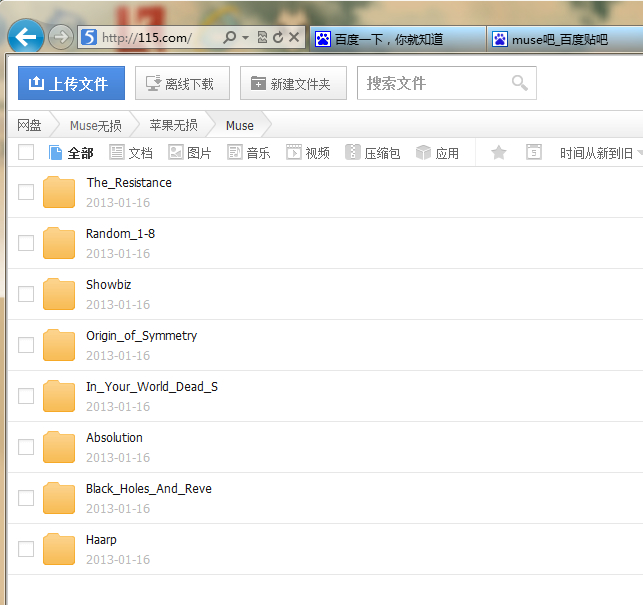Filter by 应用 applications

[x=437, y=153]
